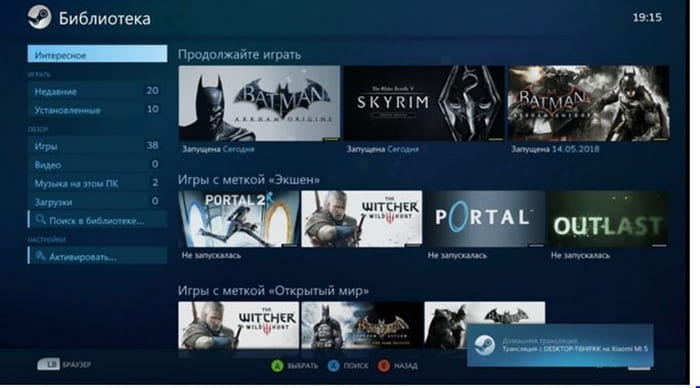Select the Интересное category
Image resolution: width=700 pixels, height=388 pixels.
point(97,54)
